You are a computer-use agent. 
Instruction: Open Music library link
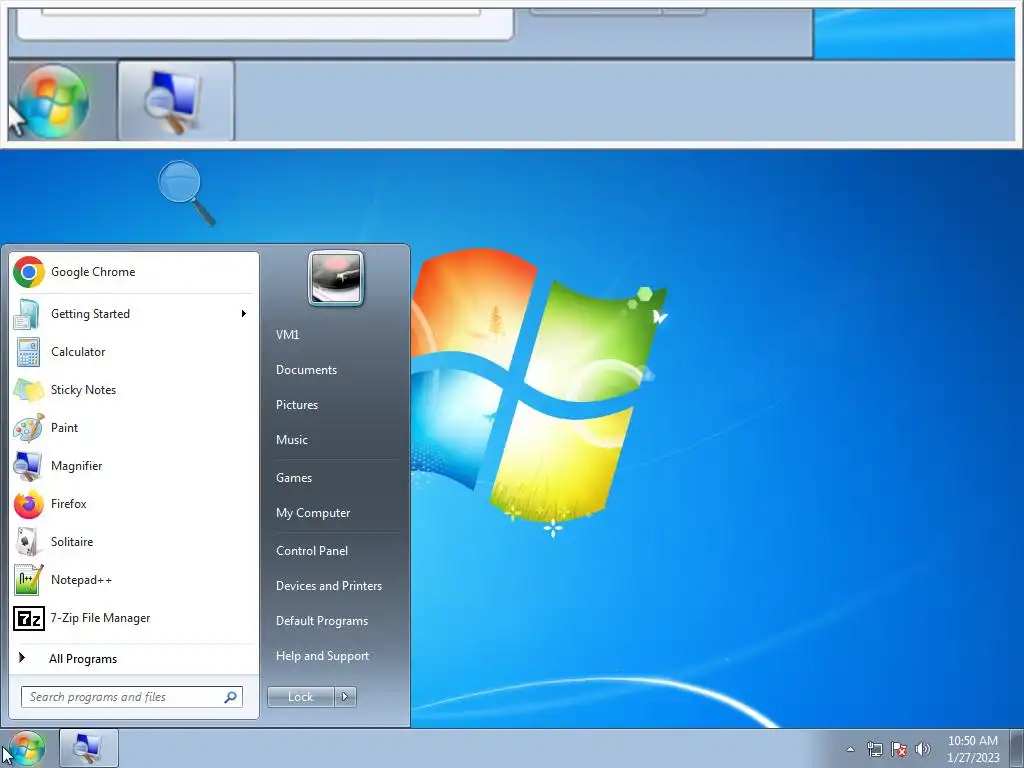[x=291, y=440]
